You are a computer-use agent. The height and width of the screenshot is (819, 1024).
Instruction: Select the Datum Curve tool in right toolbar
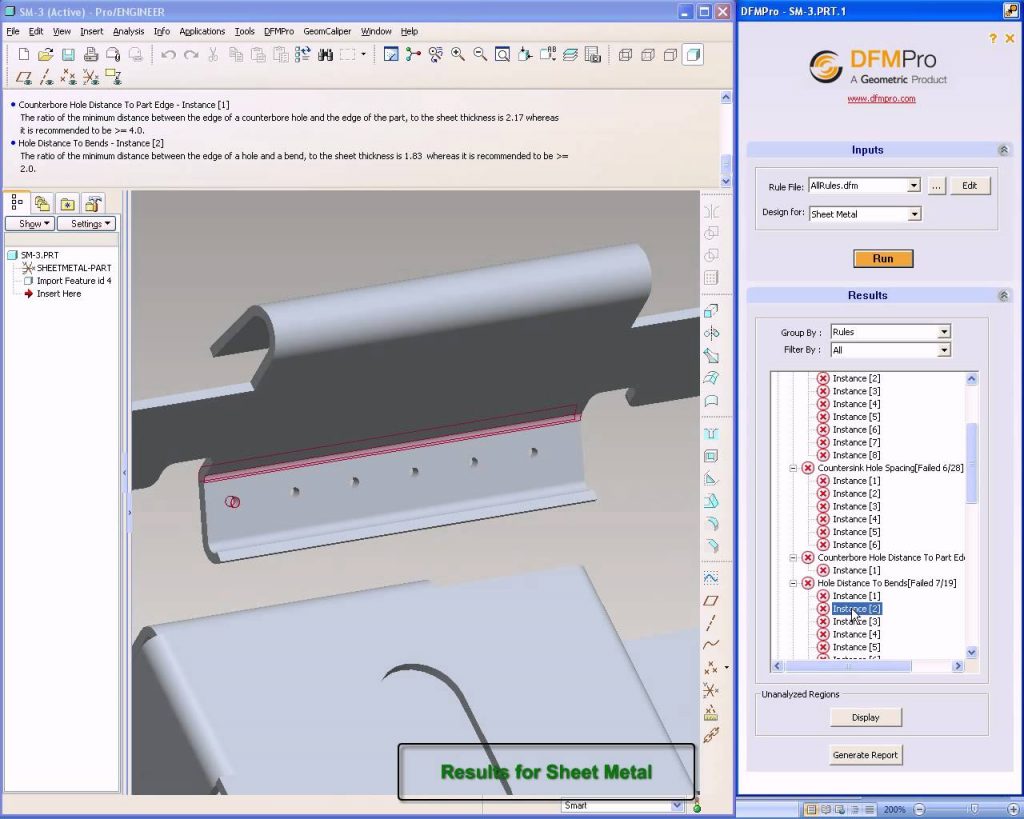711,645
